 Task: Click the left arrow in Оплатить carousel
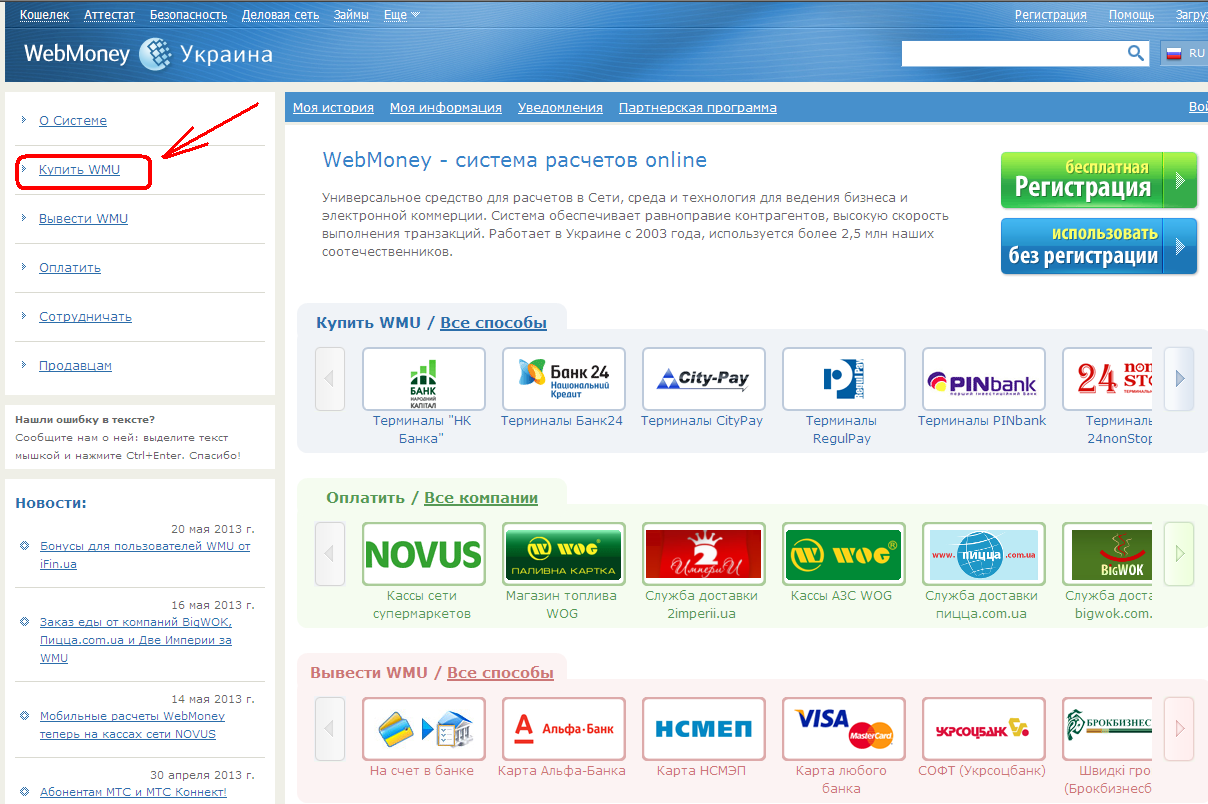coord(330,554)
